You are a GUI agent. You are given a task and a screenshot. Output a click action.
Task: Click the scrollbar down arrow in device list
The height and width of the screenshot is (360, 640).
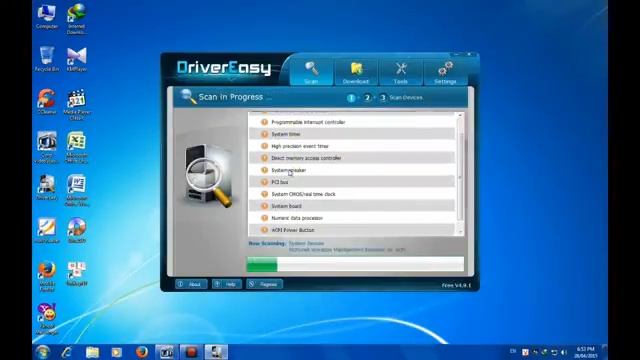point(460,232)
